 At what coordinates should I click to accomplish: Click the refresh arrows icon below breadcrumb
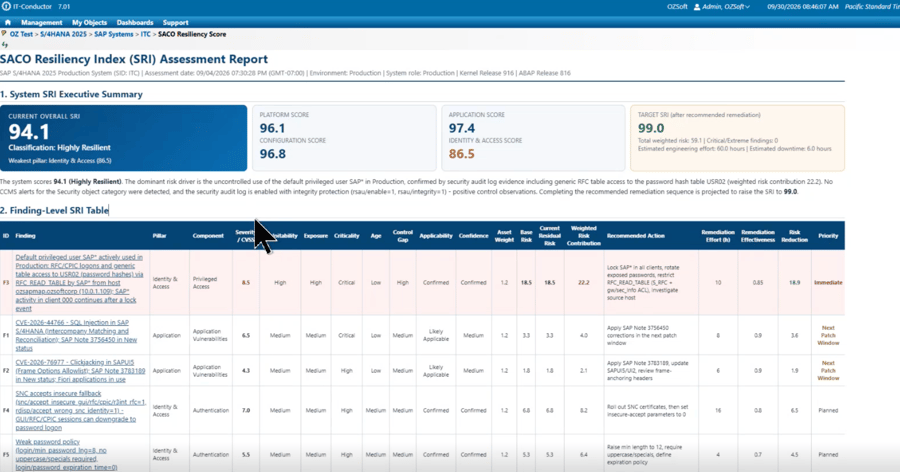point(5,44)
